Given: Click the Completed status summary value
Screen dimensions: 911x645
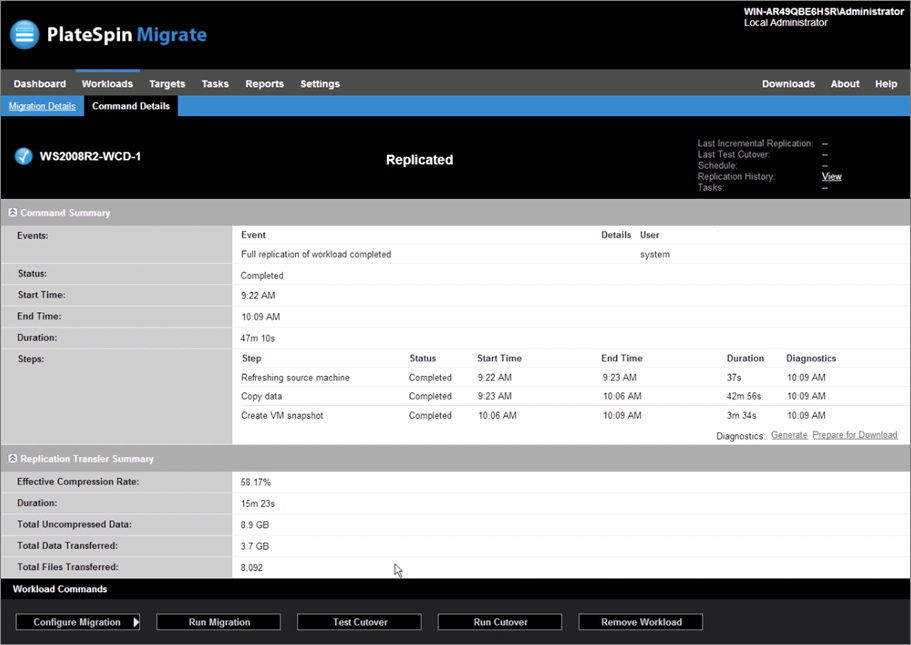Looking at the screenshot, I should (262, 276).
